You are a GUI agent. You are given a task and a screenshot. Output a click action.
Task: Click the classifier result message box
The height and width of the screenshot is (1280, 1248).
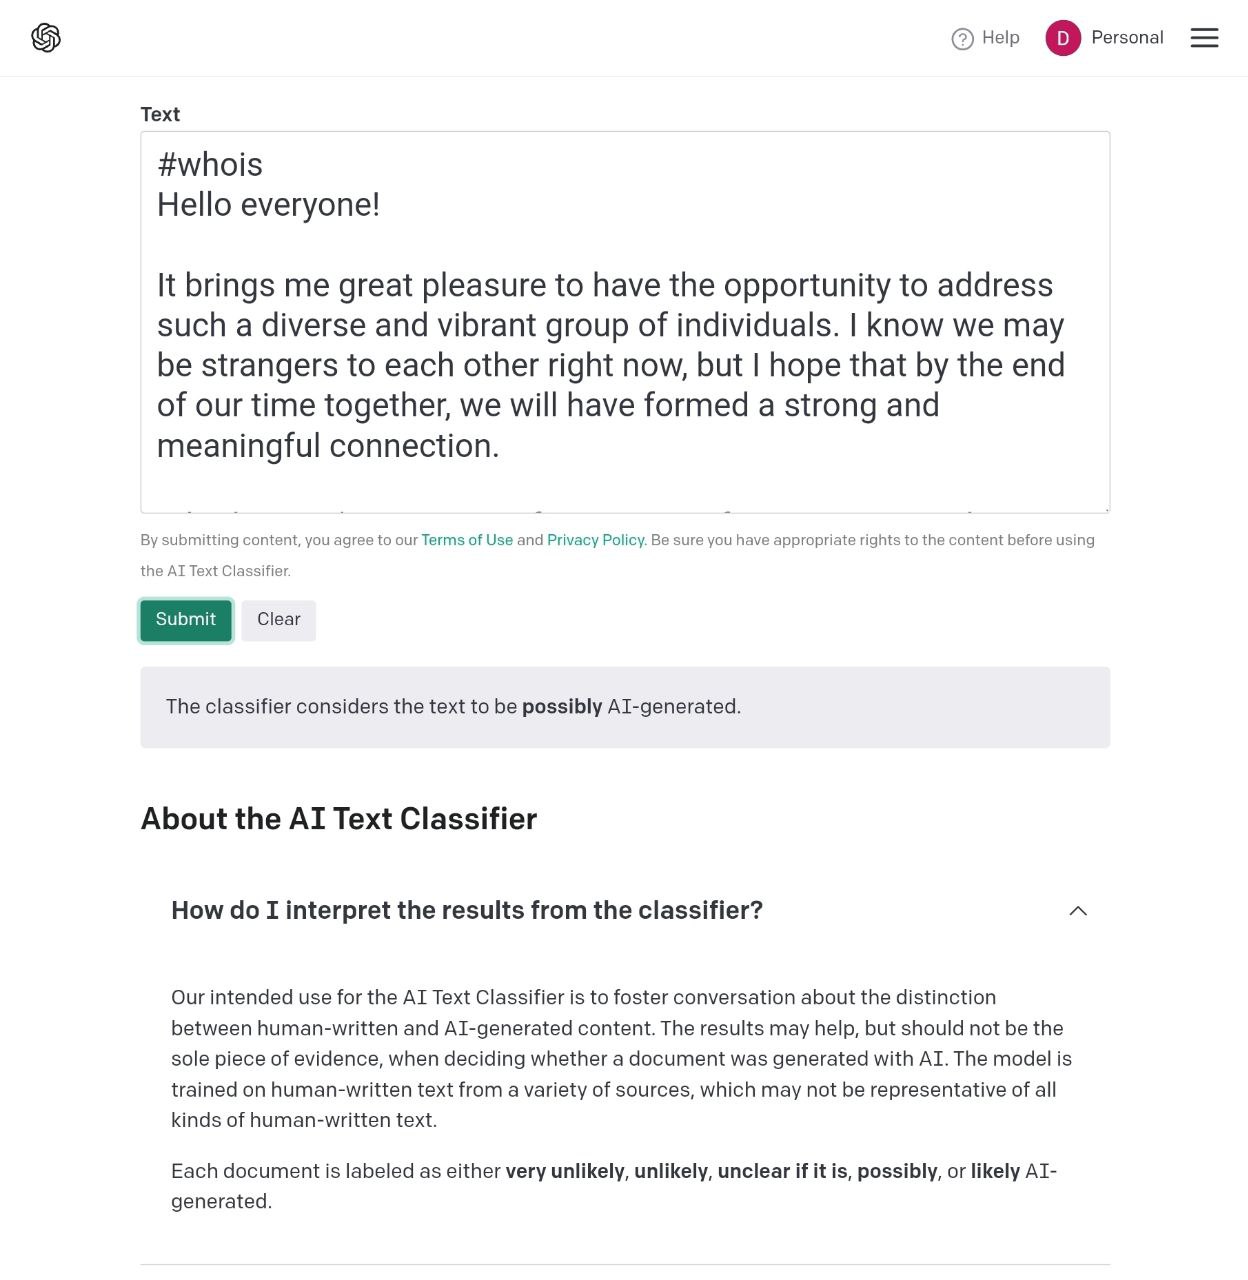tap(625, 707)
